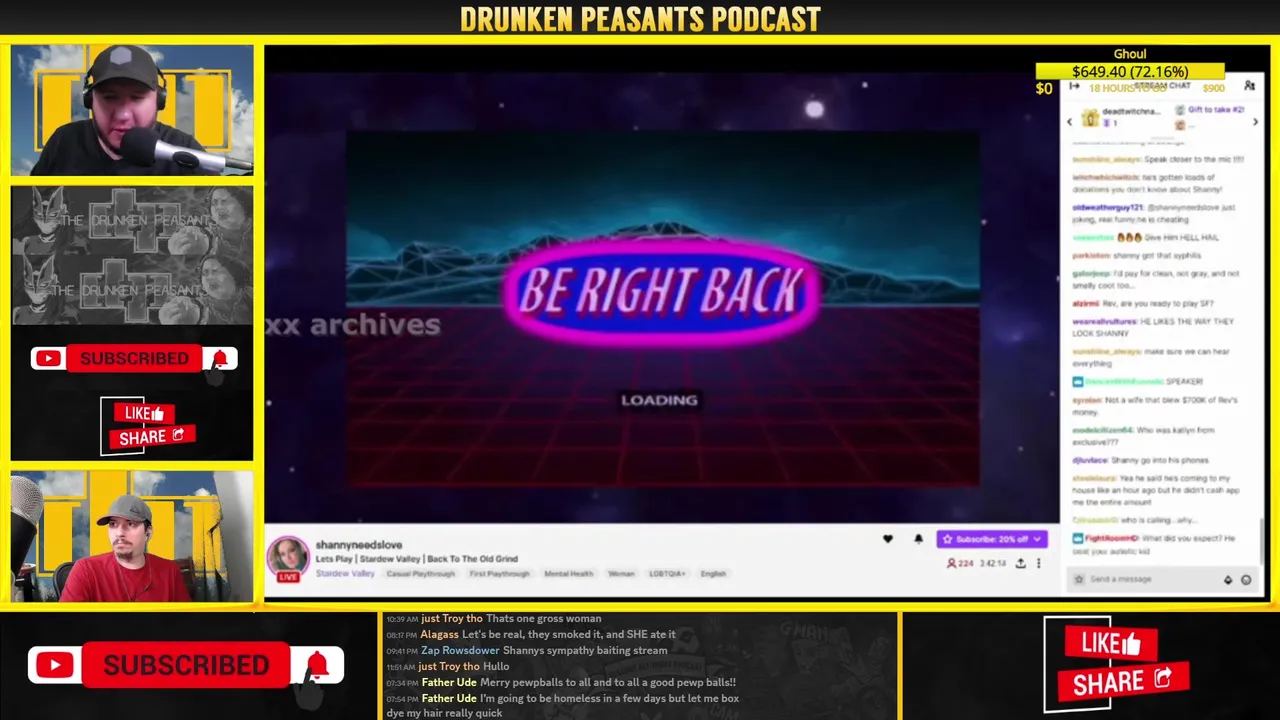Screen dimensions: 1280x720
Task: Click the bell on the small SUBSCRIBED banner
Action: click(x=220, y=358)
